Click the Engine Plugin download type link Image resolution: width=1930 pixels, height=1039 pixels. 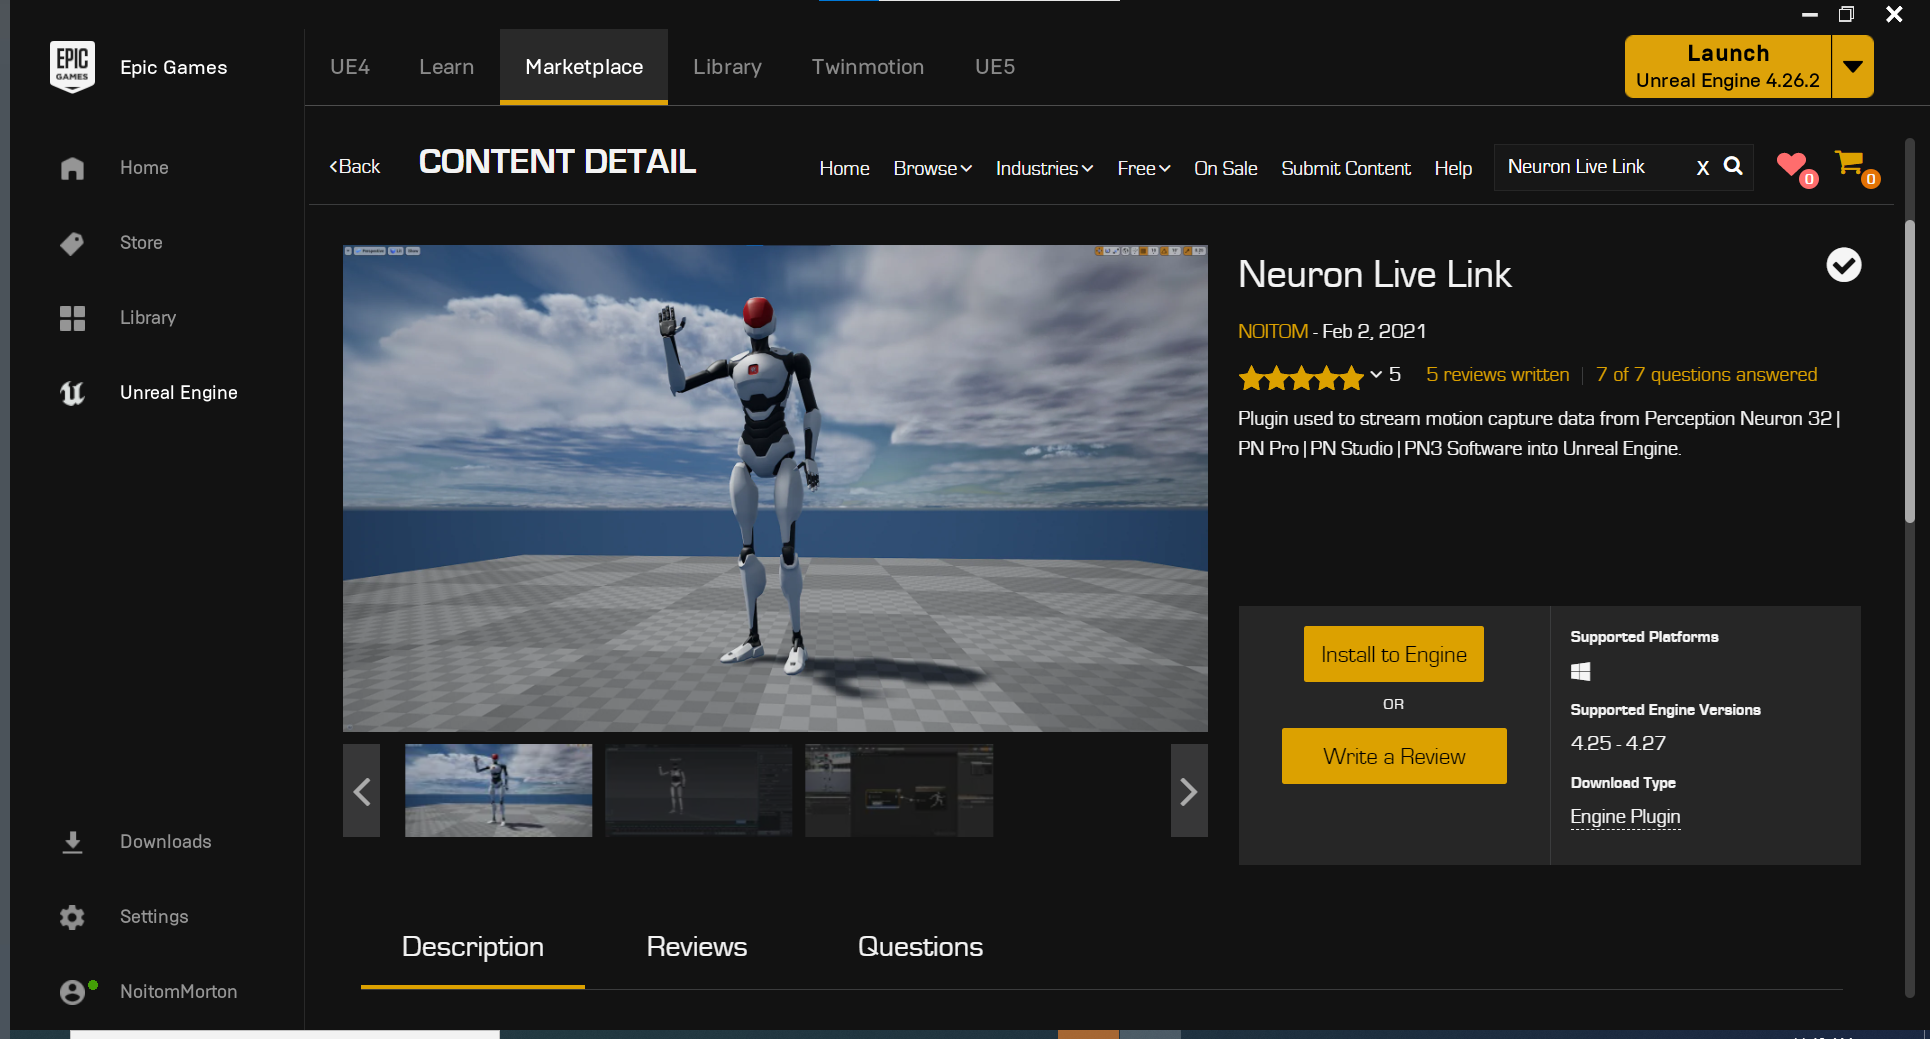click(x=1625, y=817)
